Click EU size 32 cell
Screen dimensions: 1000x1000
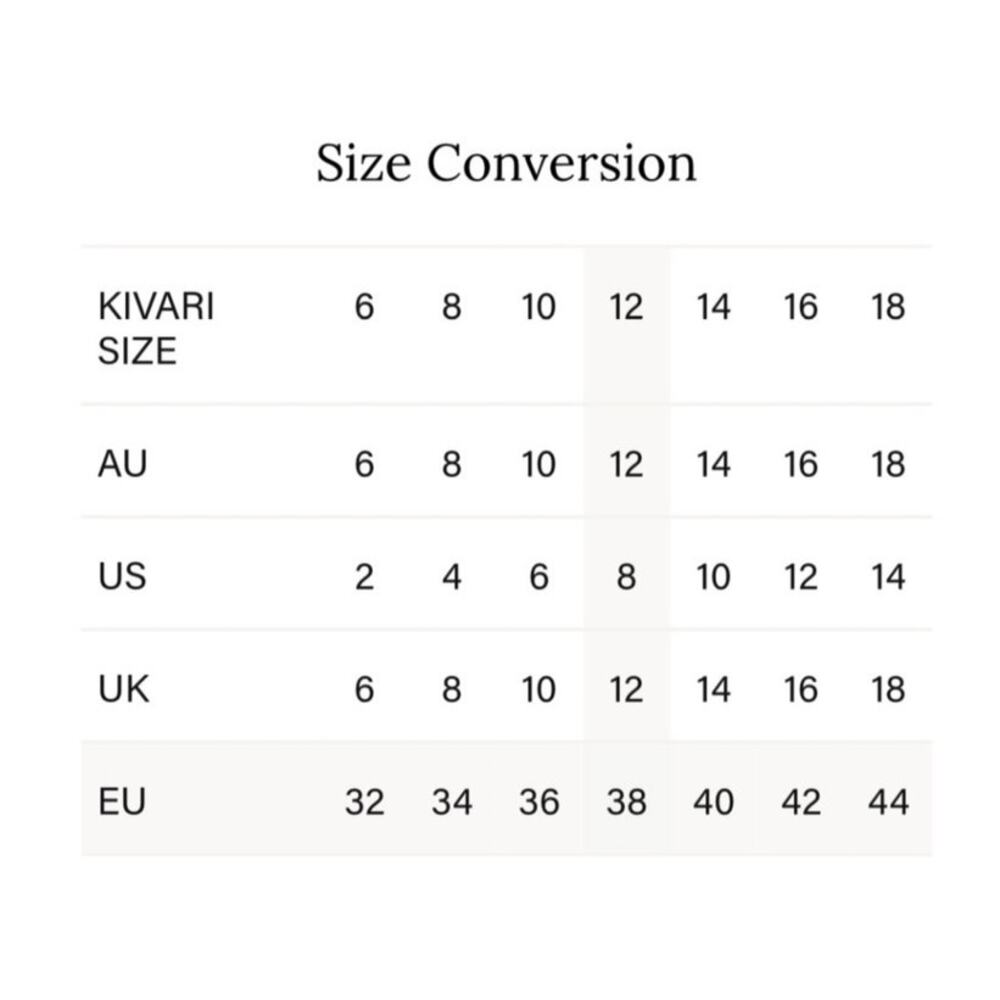(365, 802)
